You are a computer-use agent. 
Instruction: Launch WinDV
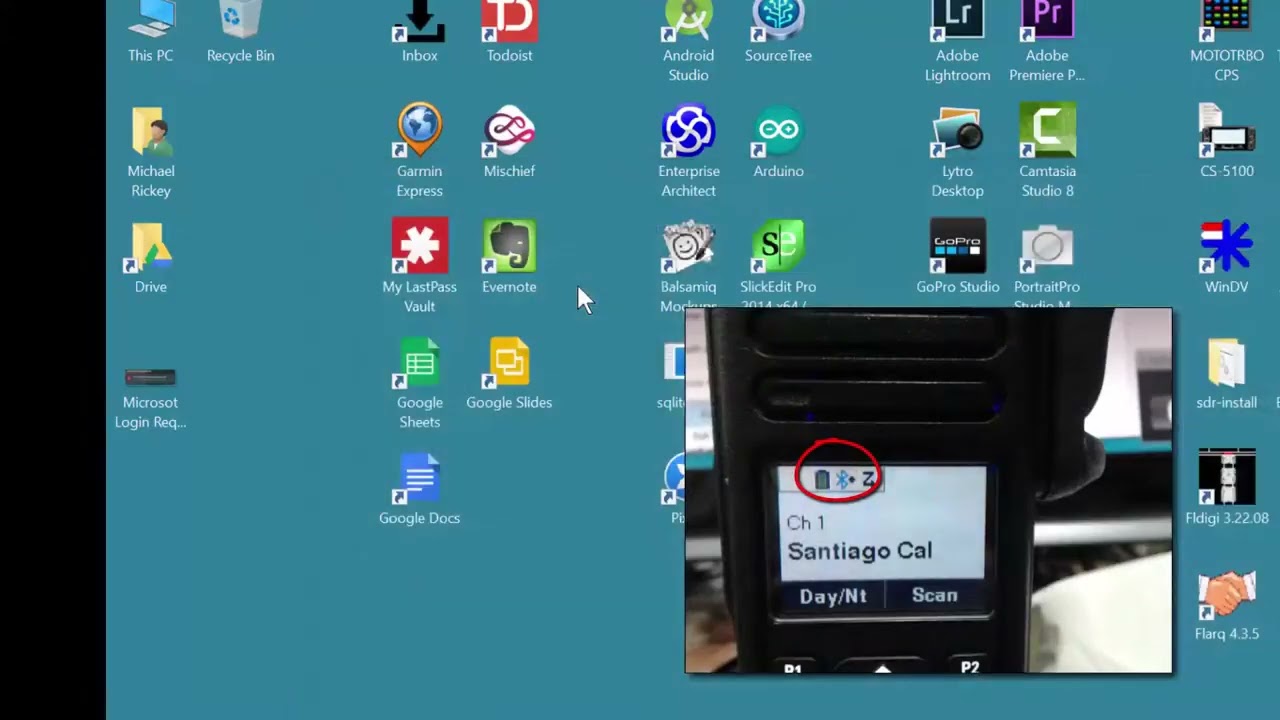tap(1226, 258)
